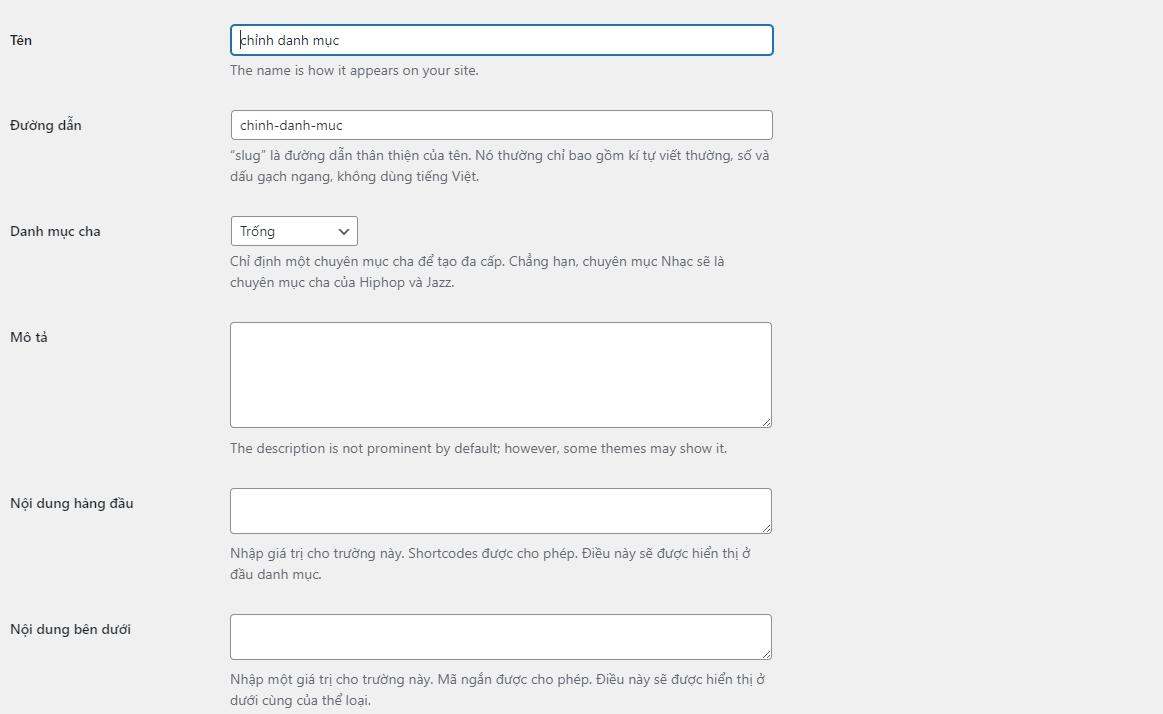Click resize grip of Nội dung bên dưới box
The height and width of the screenshot is (714, 1163).
pos(766,654)
